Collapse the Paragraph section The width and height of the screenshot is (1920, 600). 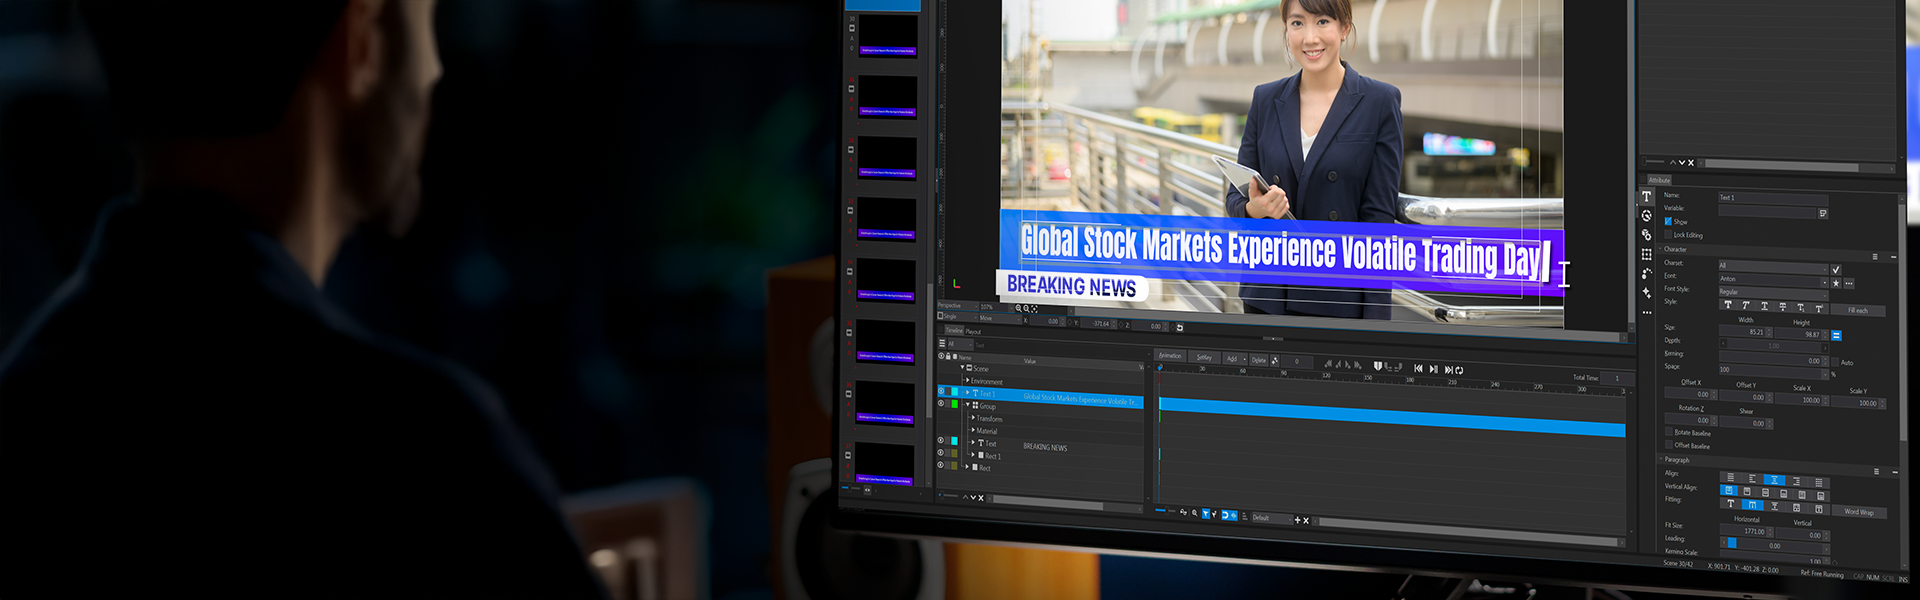[x=1660, y=460]
